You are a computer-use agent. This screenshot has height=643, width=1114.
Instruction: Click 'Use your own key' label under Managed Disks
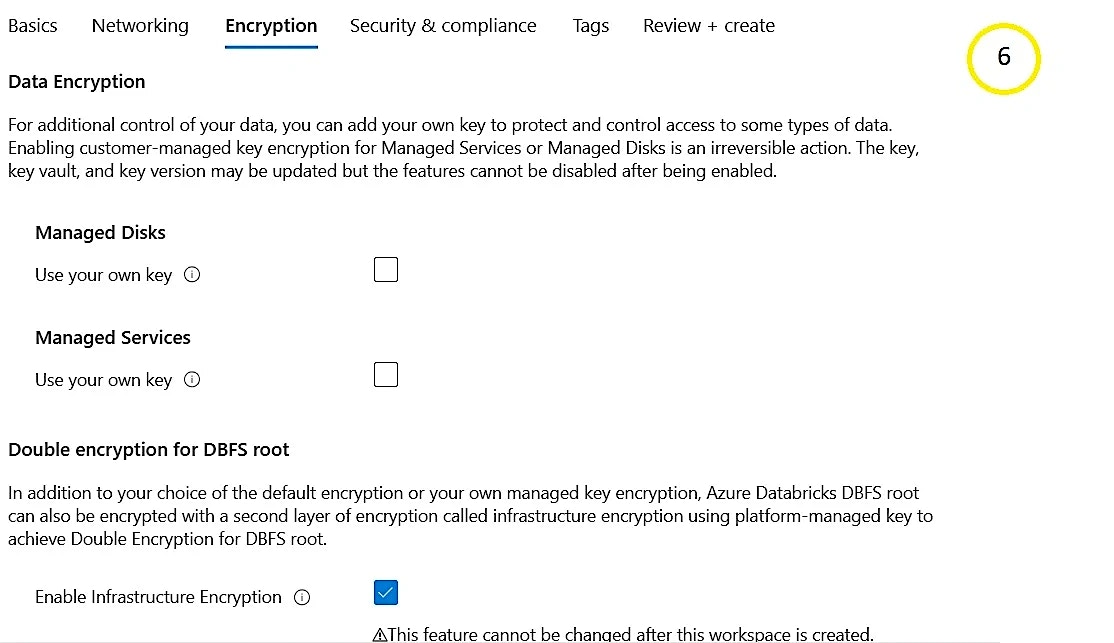pos(103,275)
